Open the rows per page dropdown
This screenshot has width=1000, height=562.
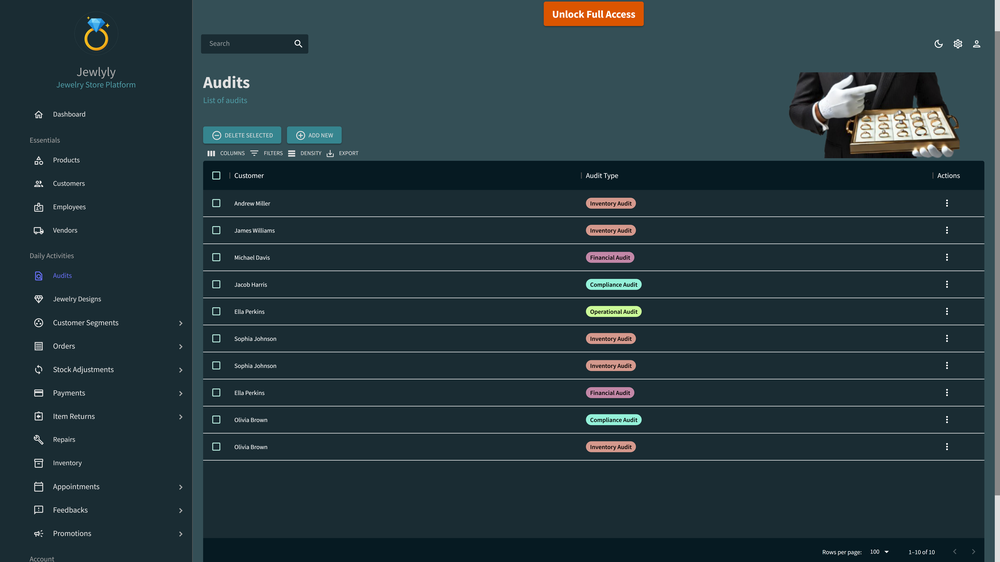[x=879, y=552]
